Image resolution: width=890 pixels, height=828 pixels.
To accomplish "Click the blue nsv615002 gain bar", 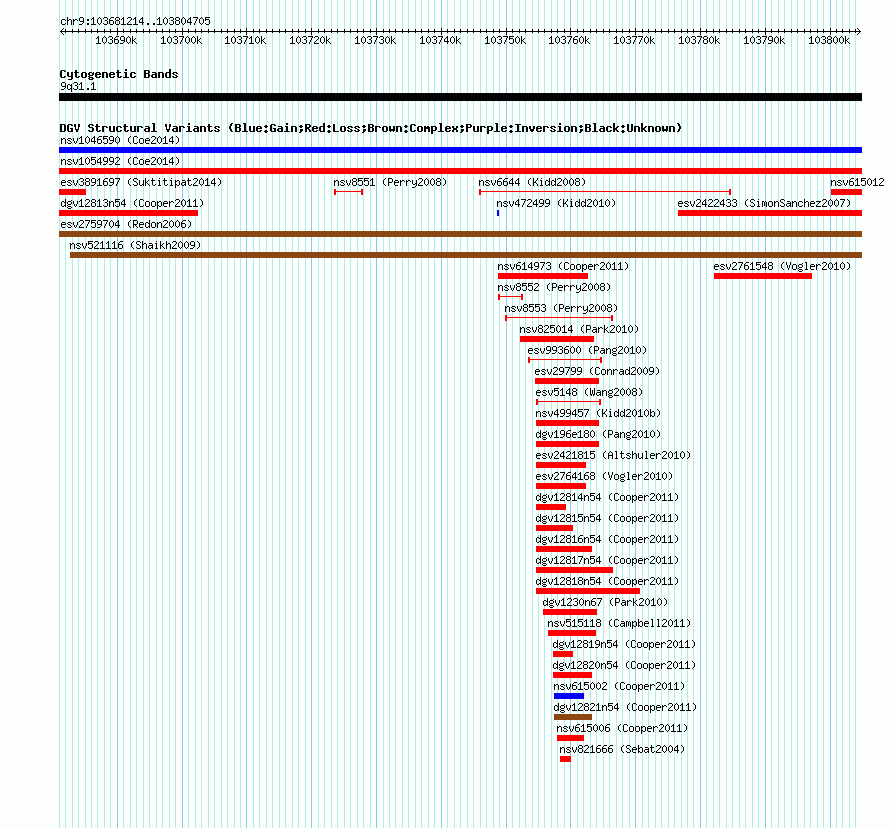I will (x=569, y=696).
